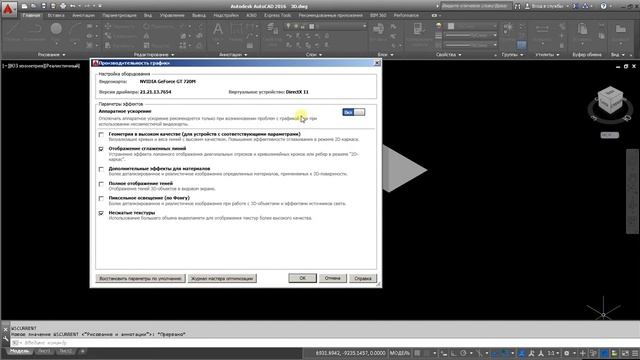
Task: Toggle the grid display icon in status bar
Action: click(x=417, y=353)
